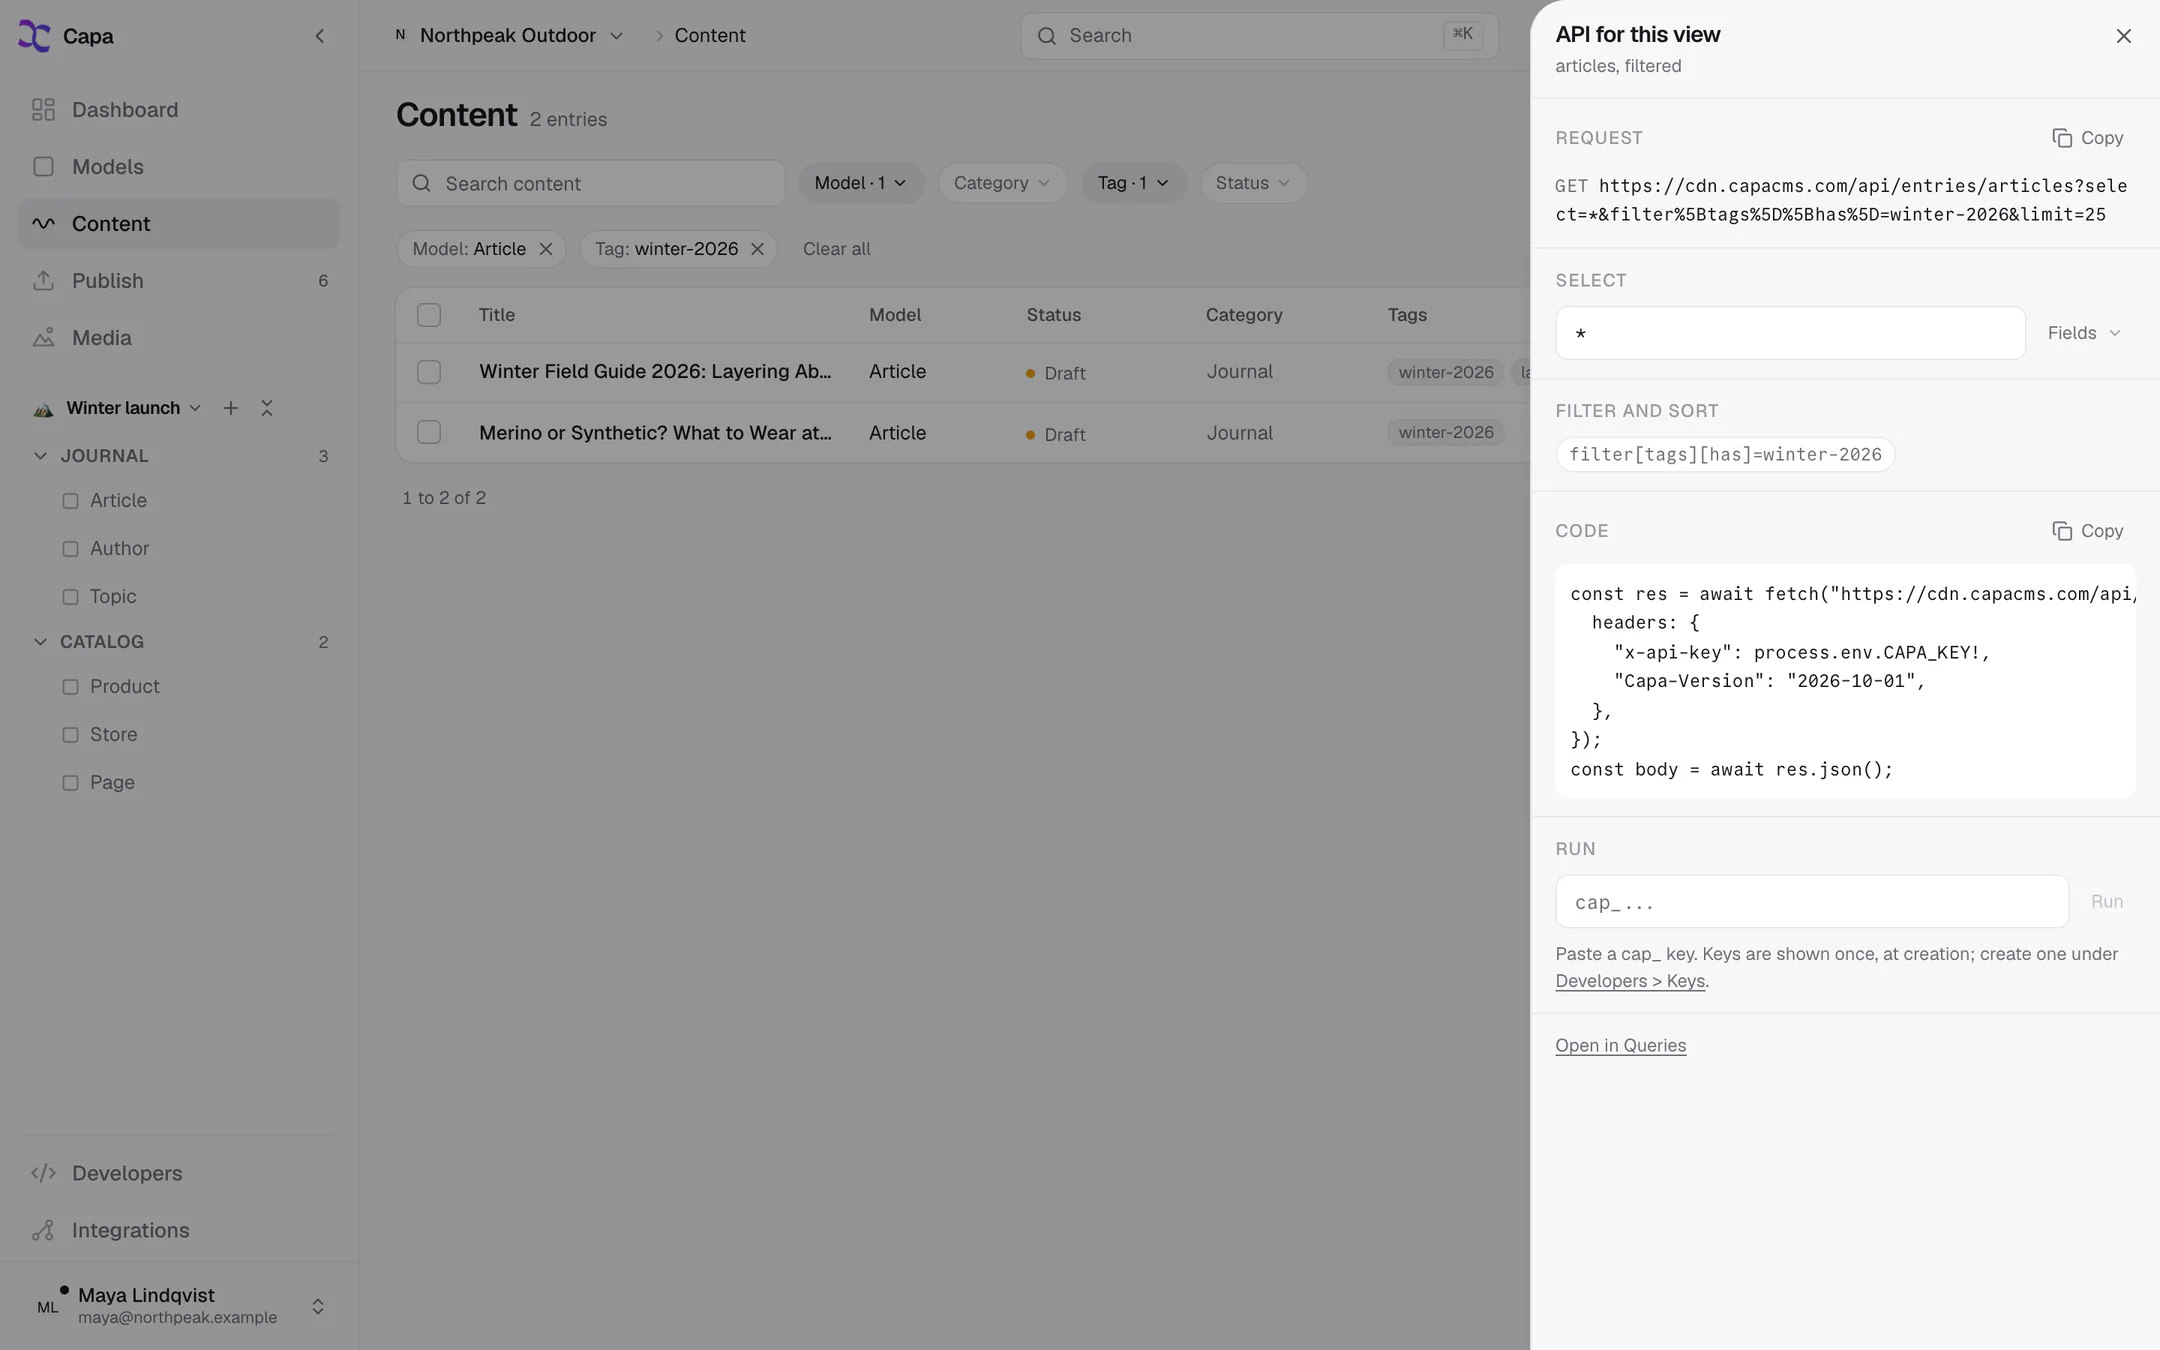
Task: Click the Capa logo icon
Action: [x=34, y=36]
